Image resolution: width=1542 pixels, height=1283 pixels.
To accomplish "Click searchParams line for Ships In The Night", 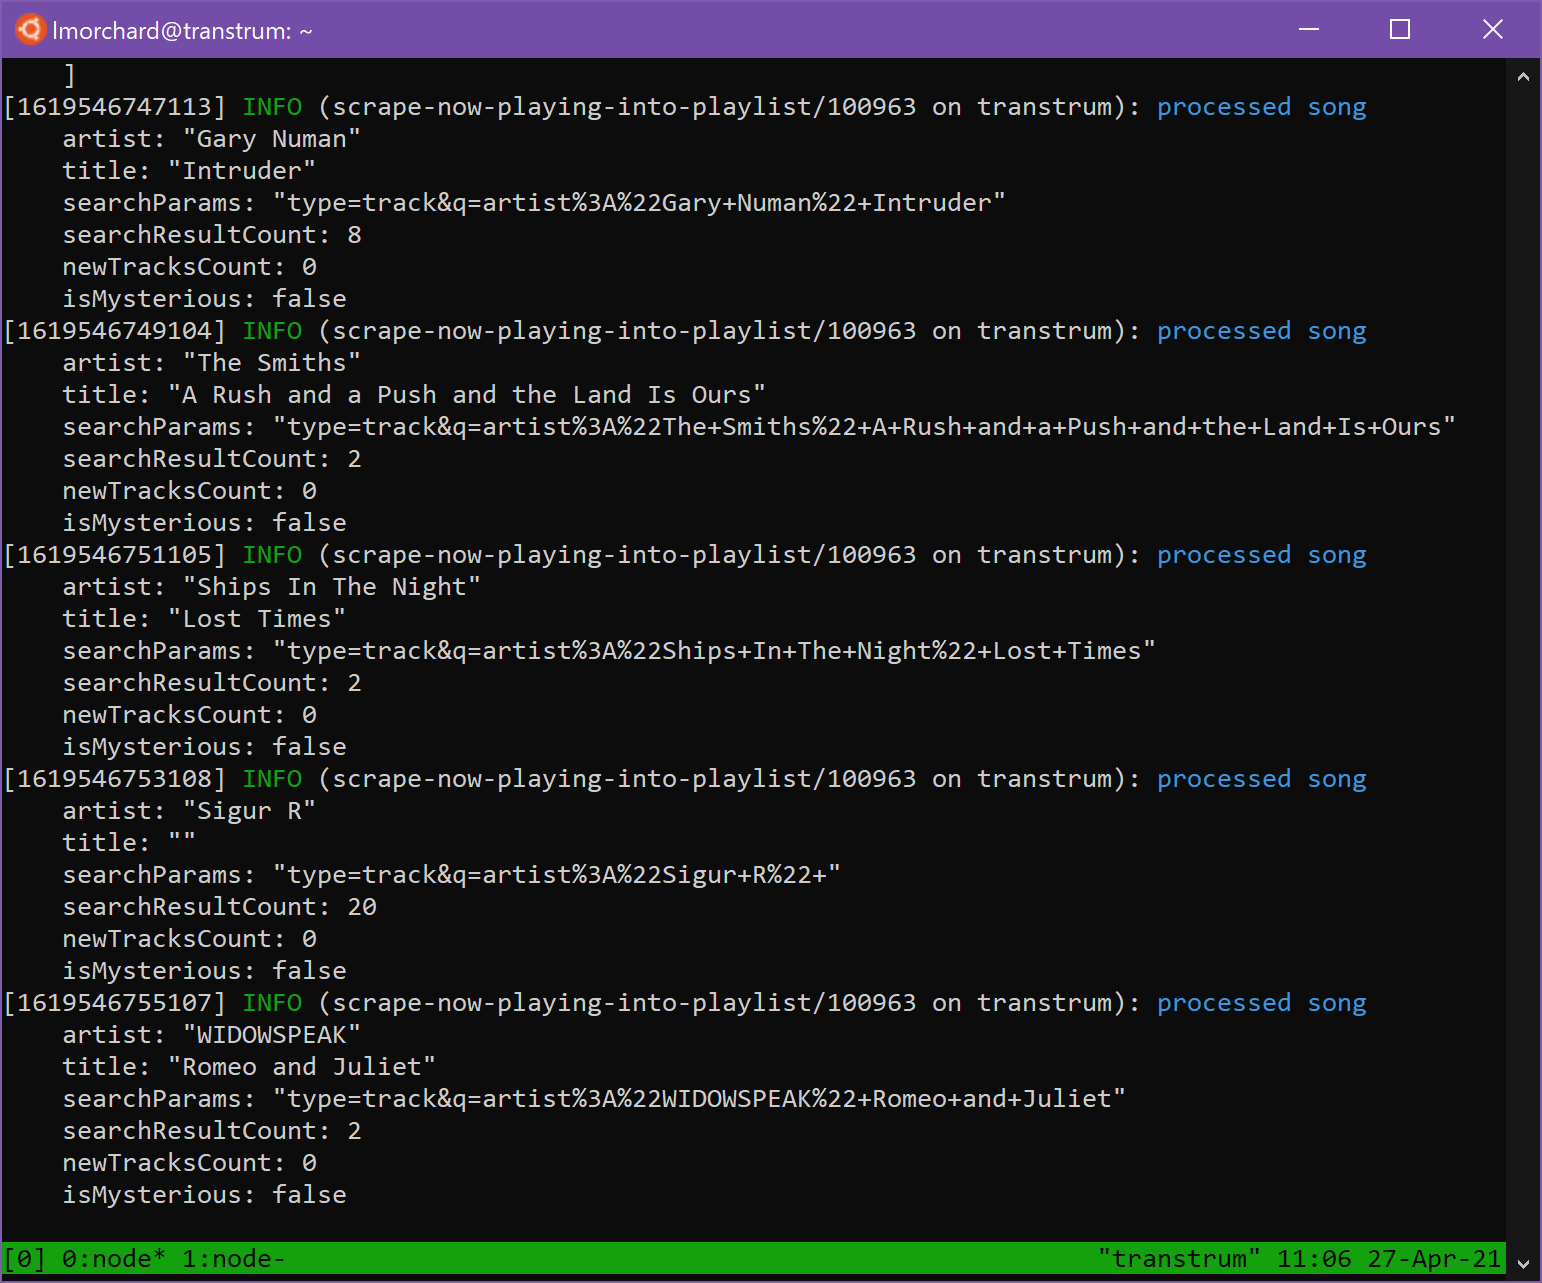I will 609,651.
